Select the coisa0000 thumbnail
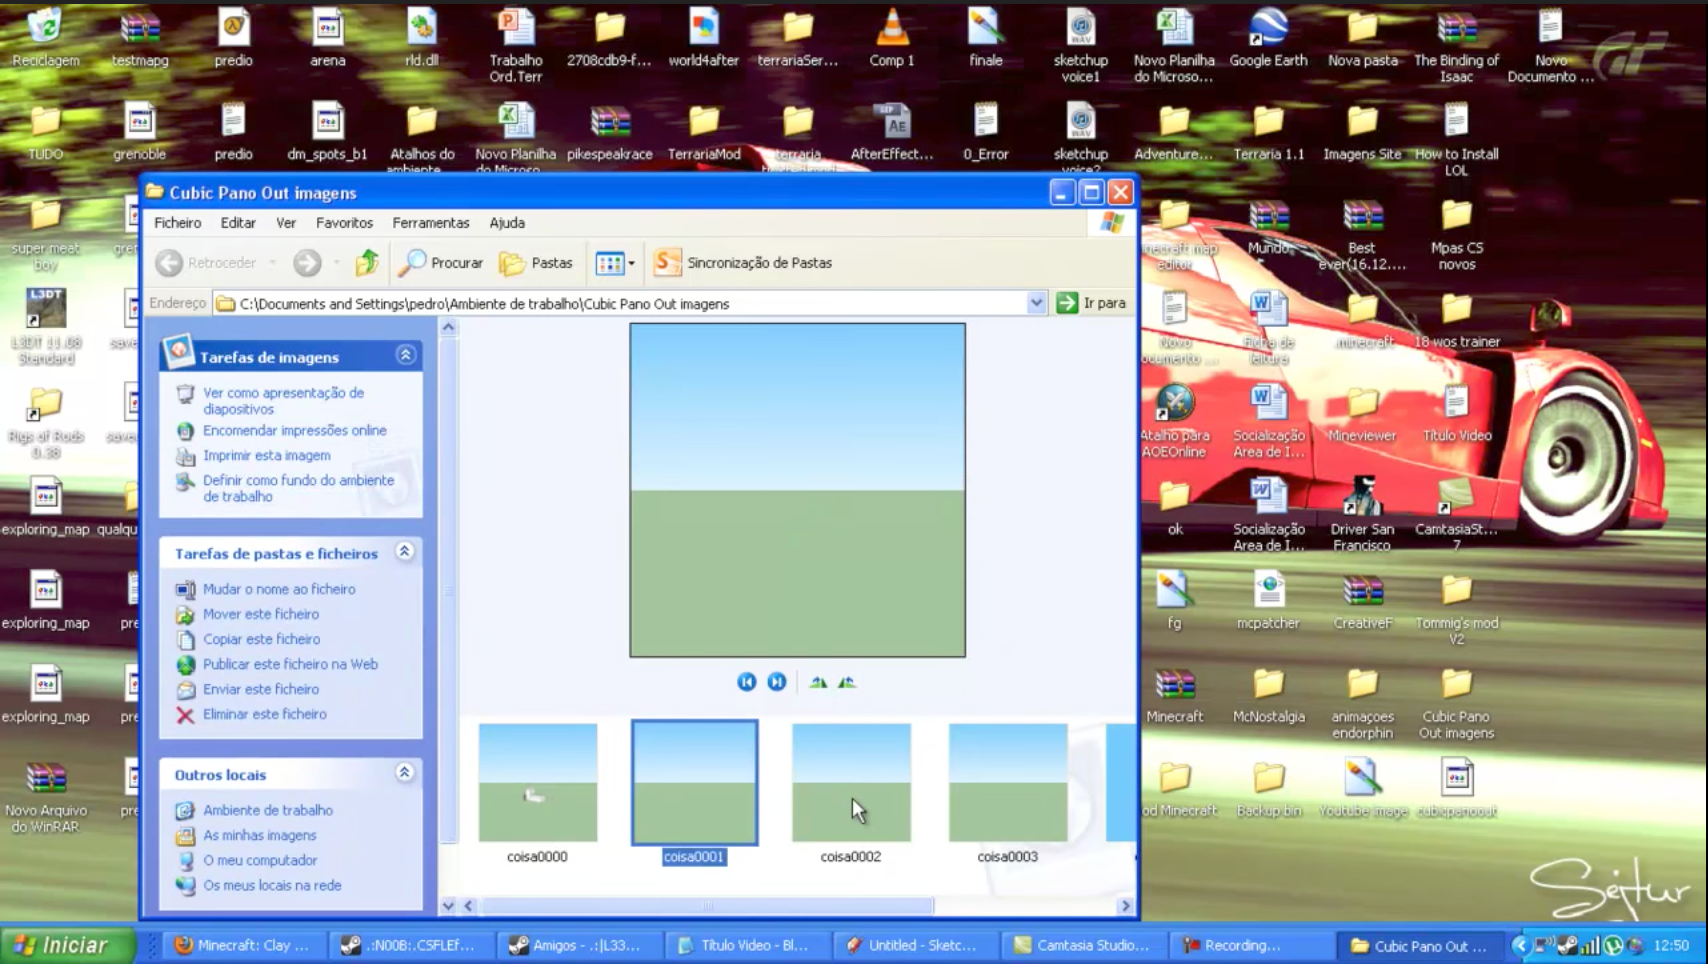This screenshot has width=1708, height=964. pos(538,783)
